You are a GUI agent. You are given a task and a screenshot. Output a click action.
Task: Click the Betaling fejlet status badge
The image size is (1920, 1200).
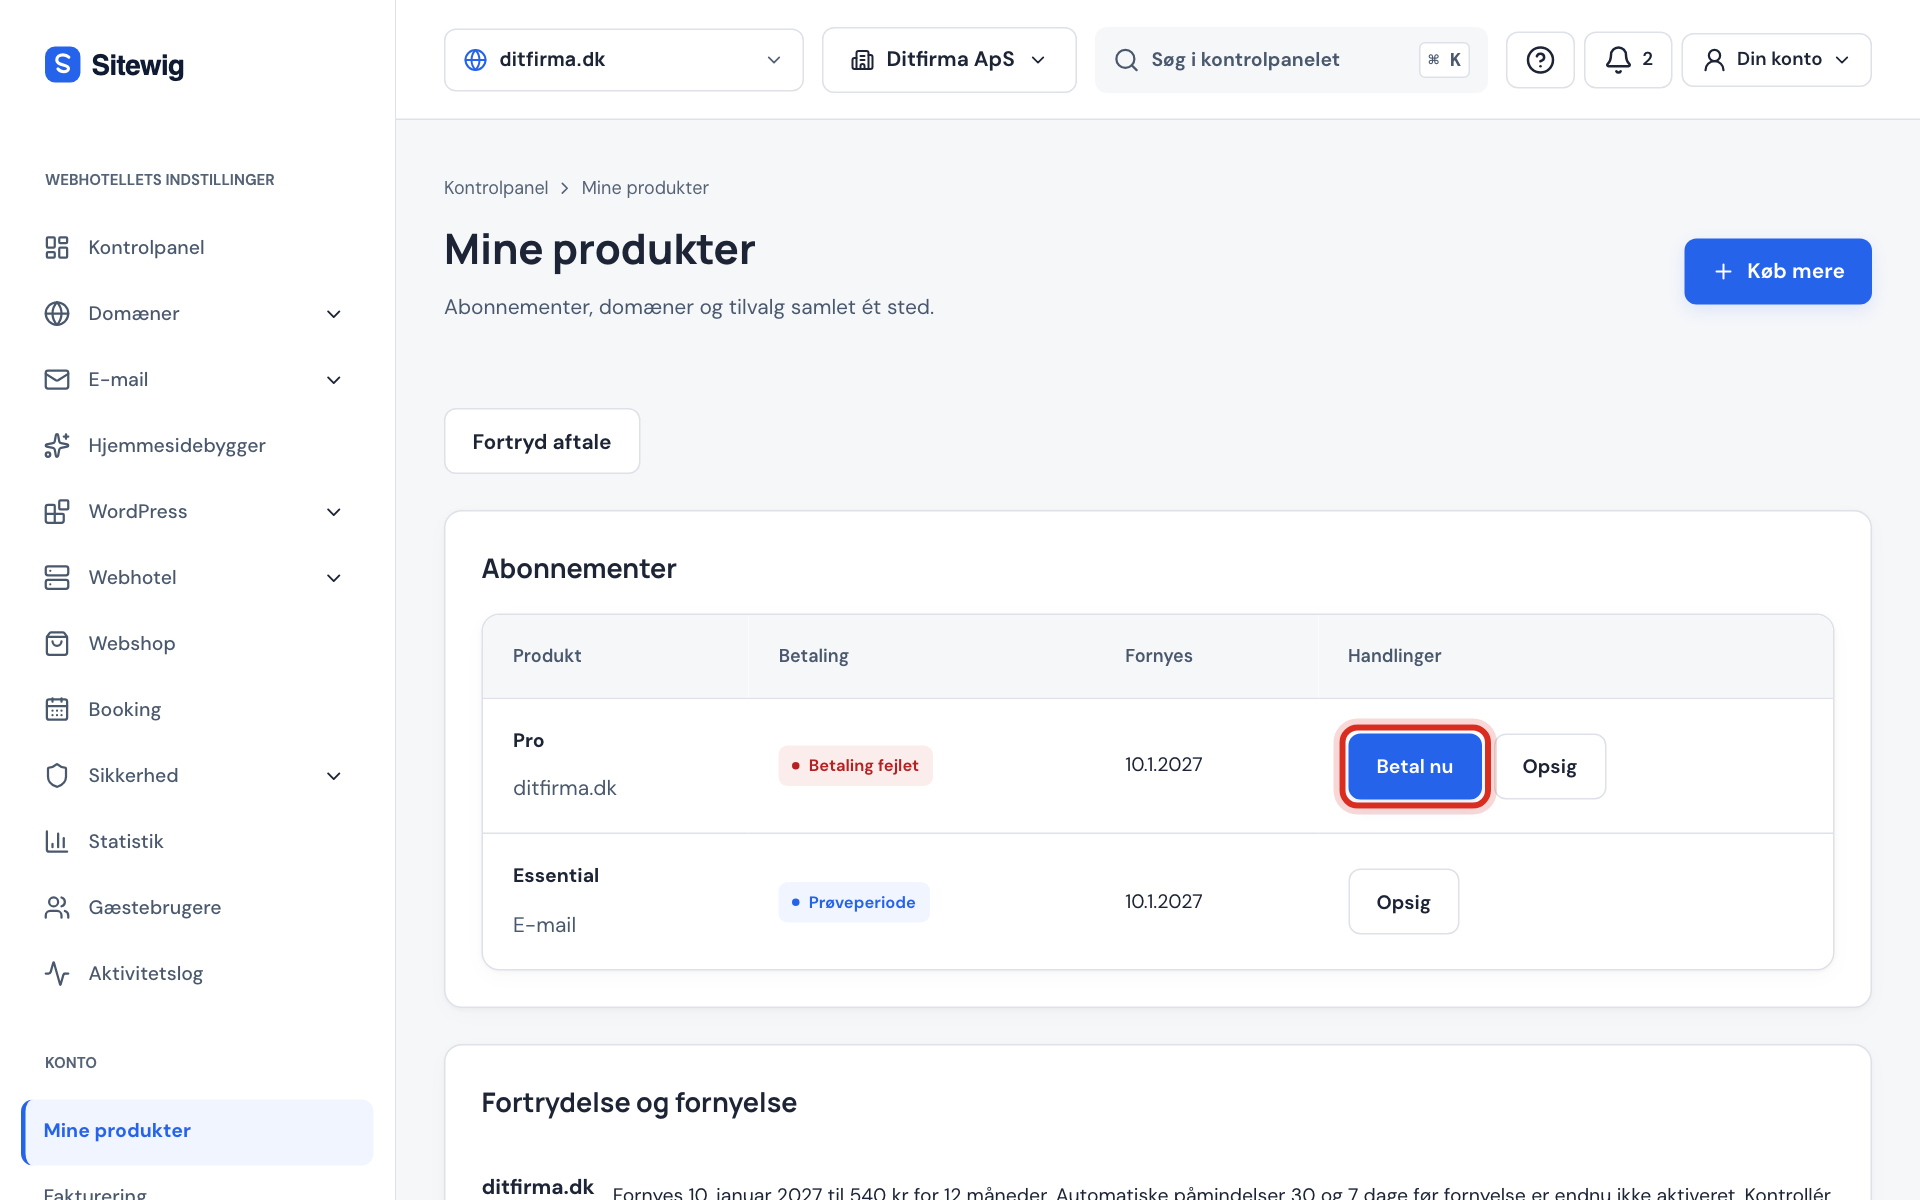pyautogui.click(x=856, y=766)
